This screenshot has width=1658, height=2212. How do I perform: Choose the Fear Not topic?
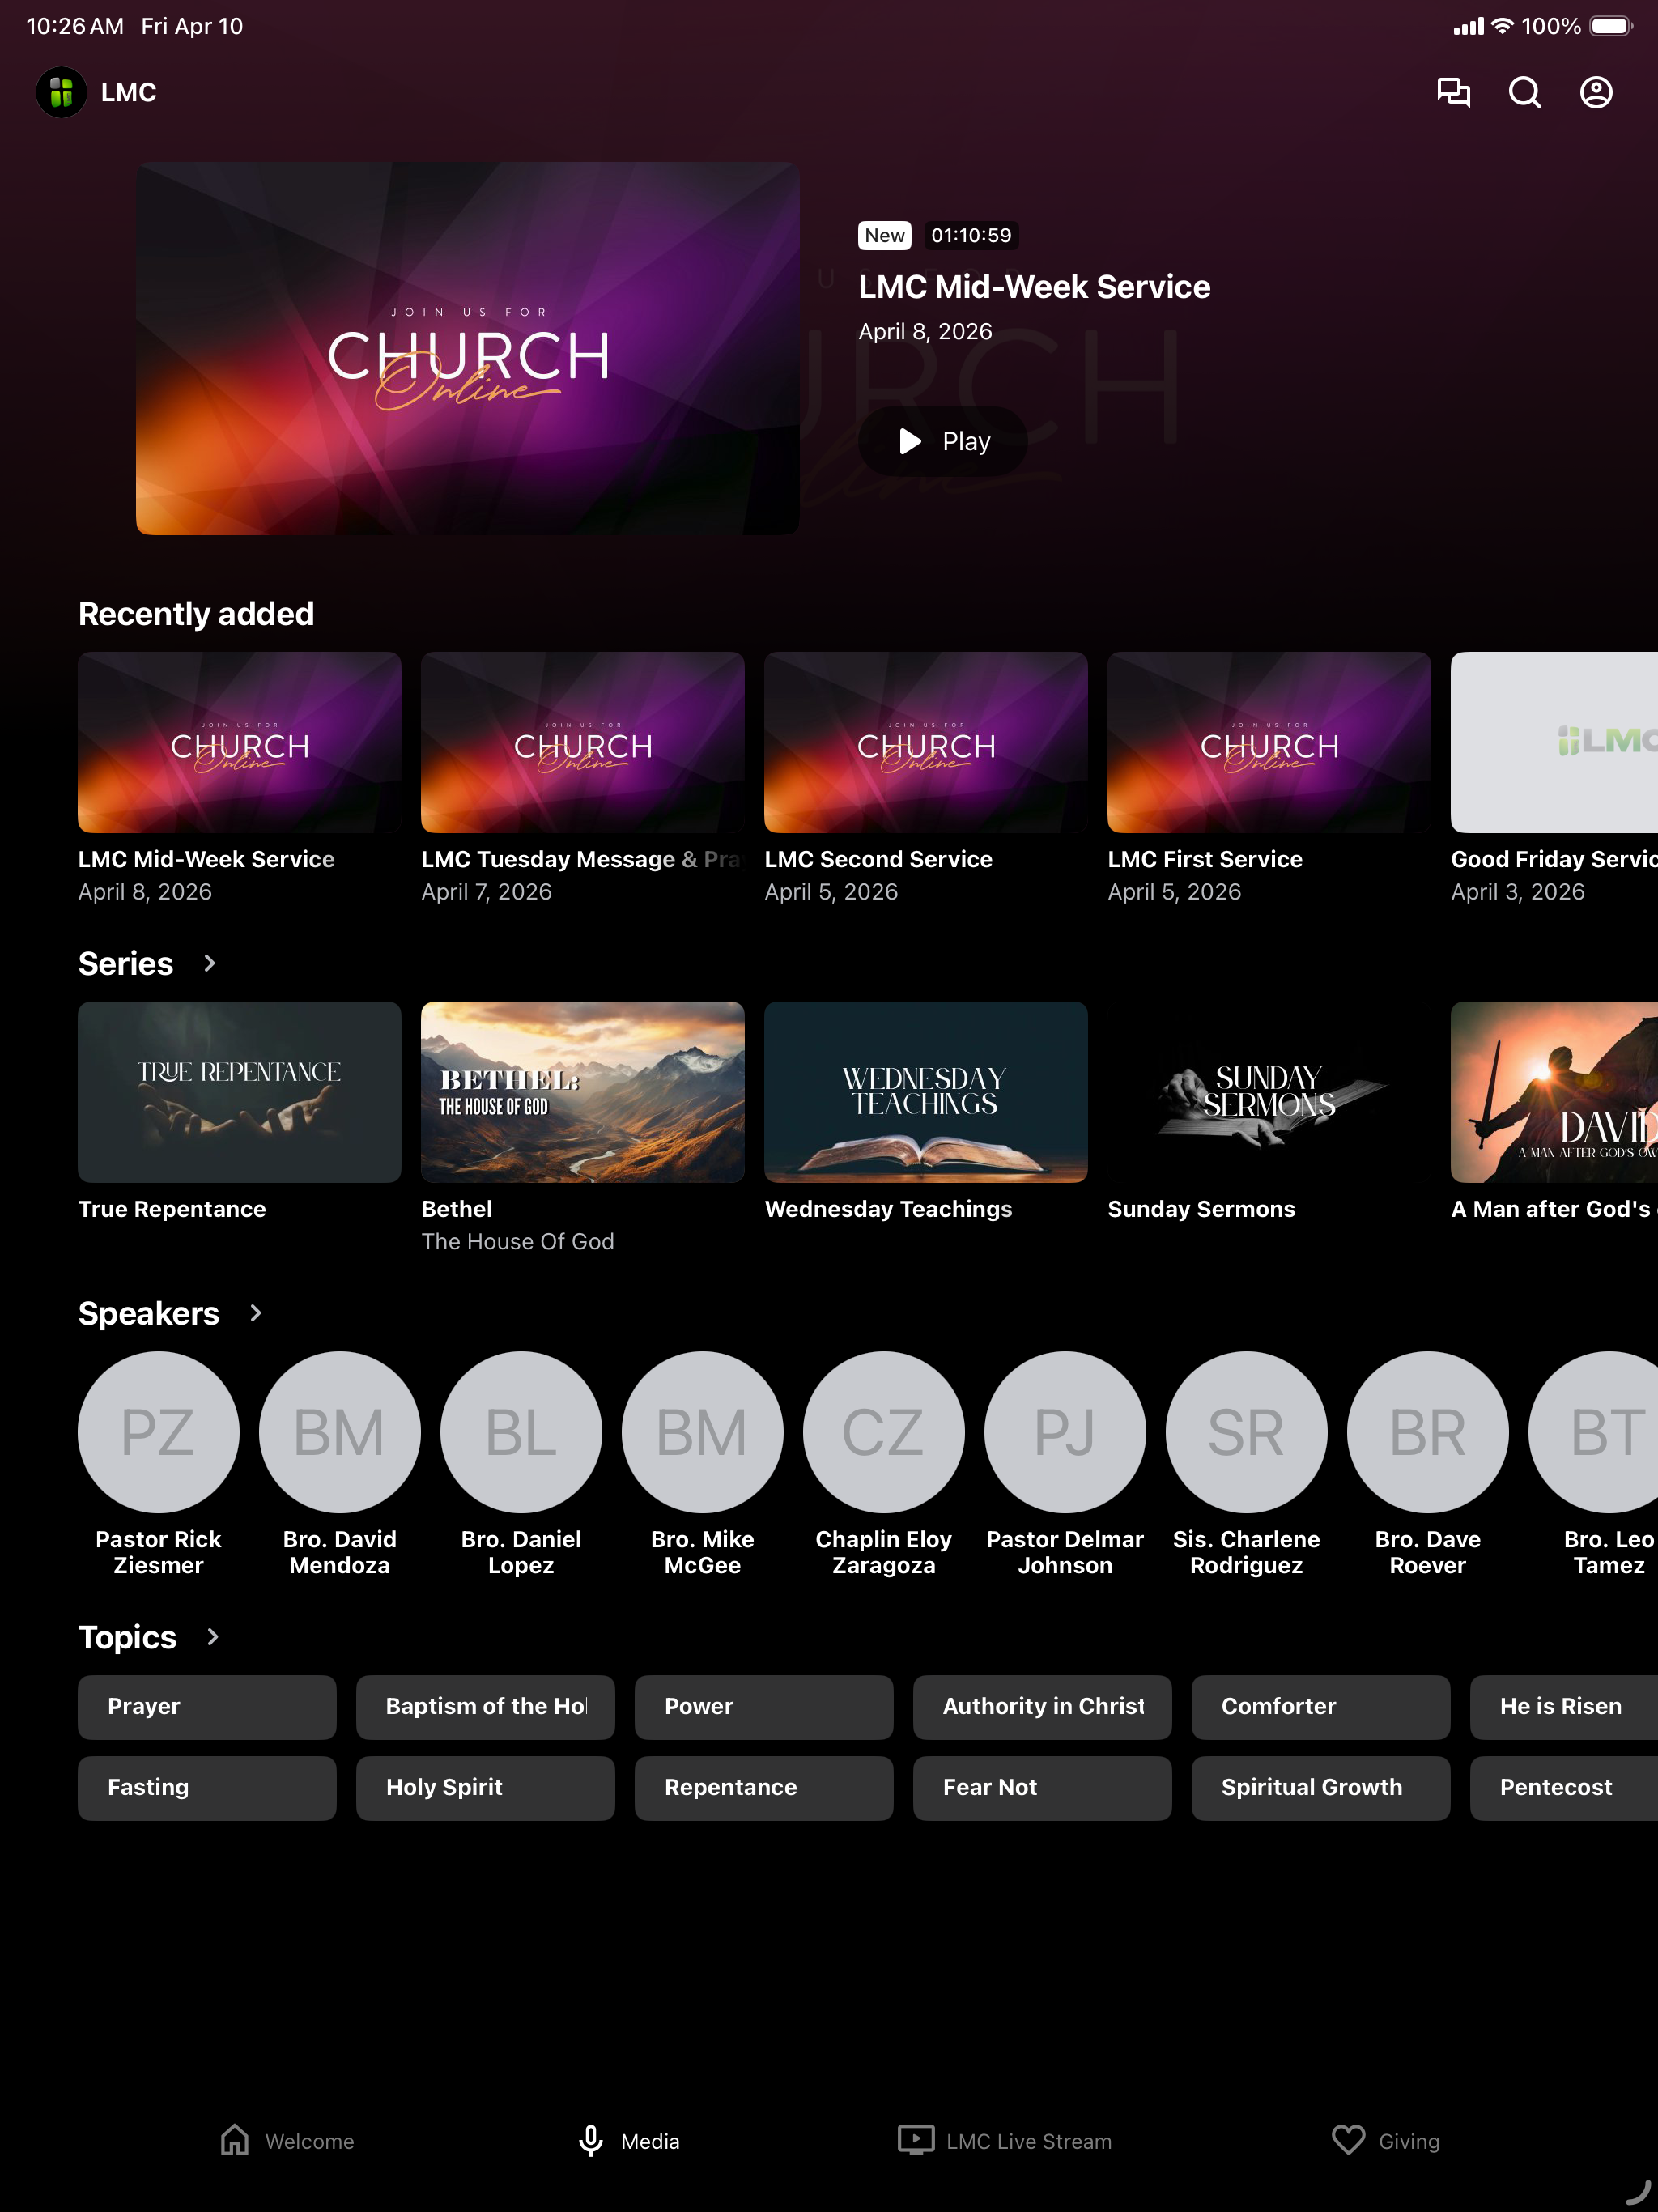pos(1042,1788)
